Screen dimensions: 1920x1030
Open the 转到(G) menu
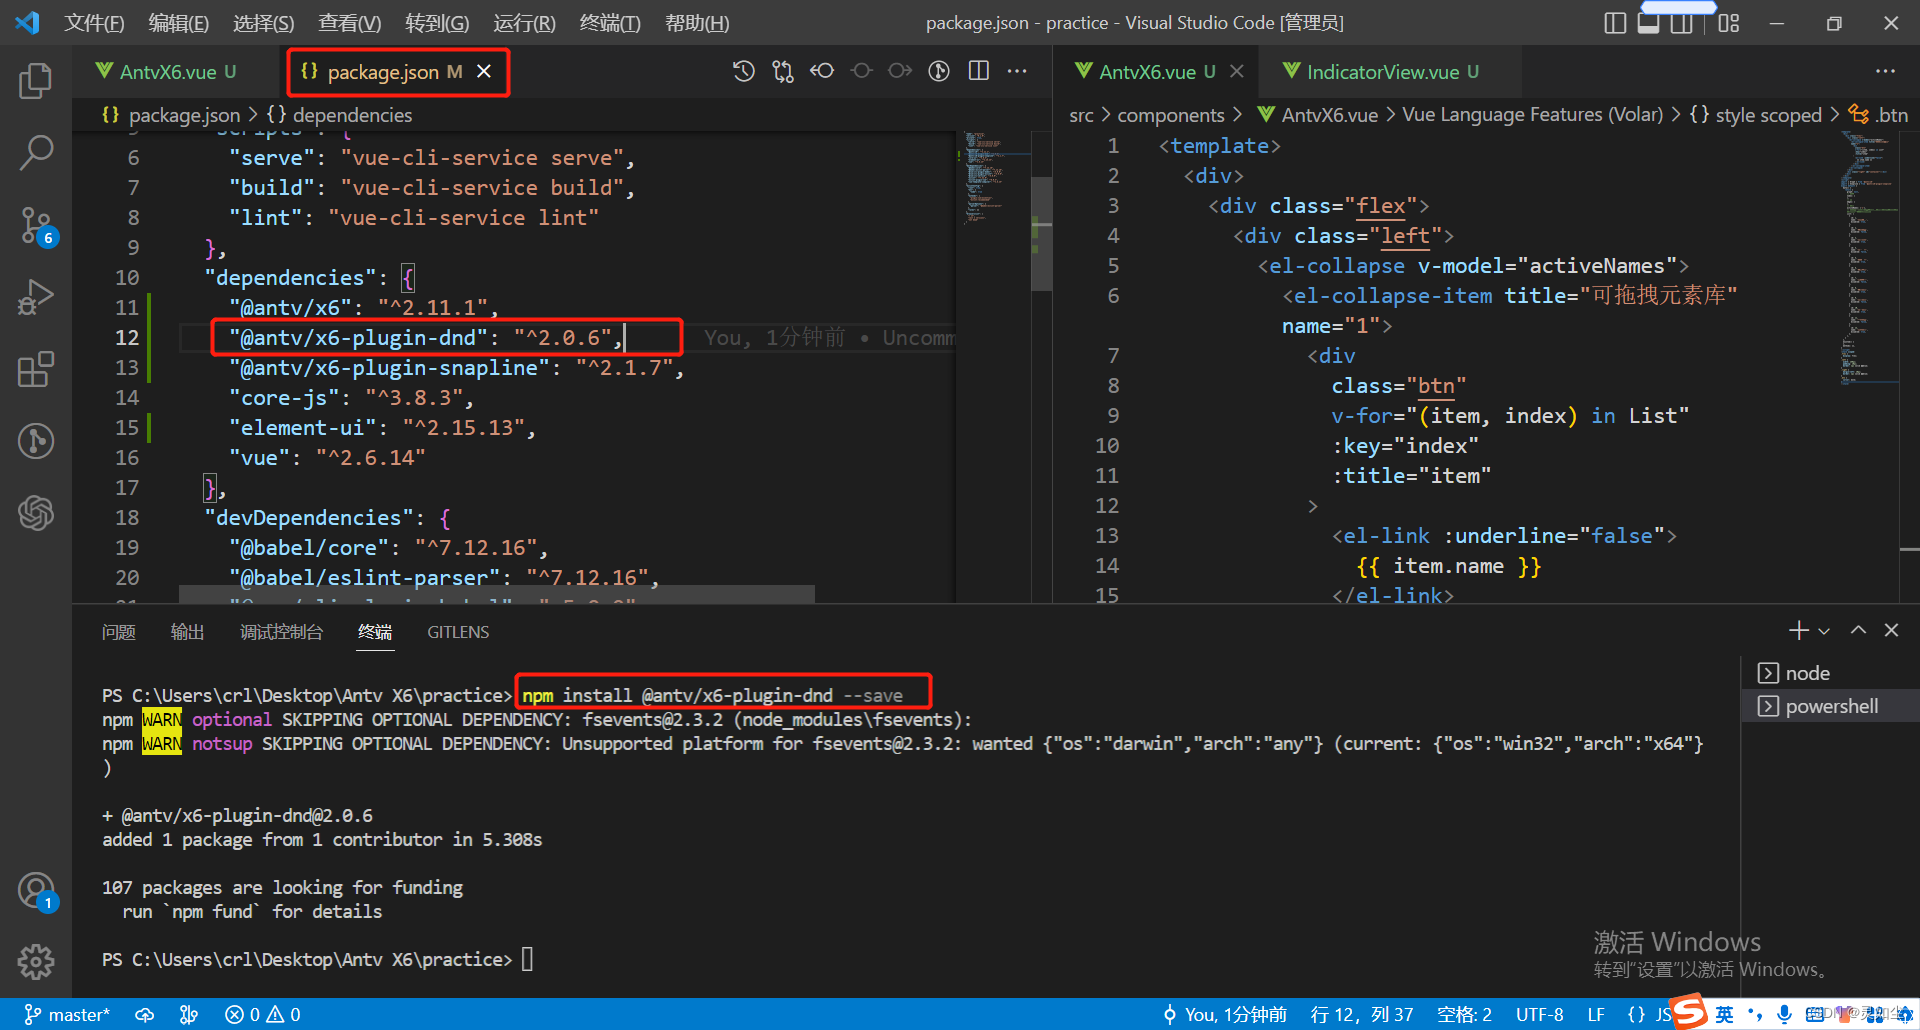pos(437,23)
